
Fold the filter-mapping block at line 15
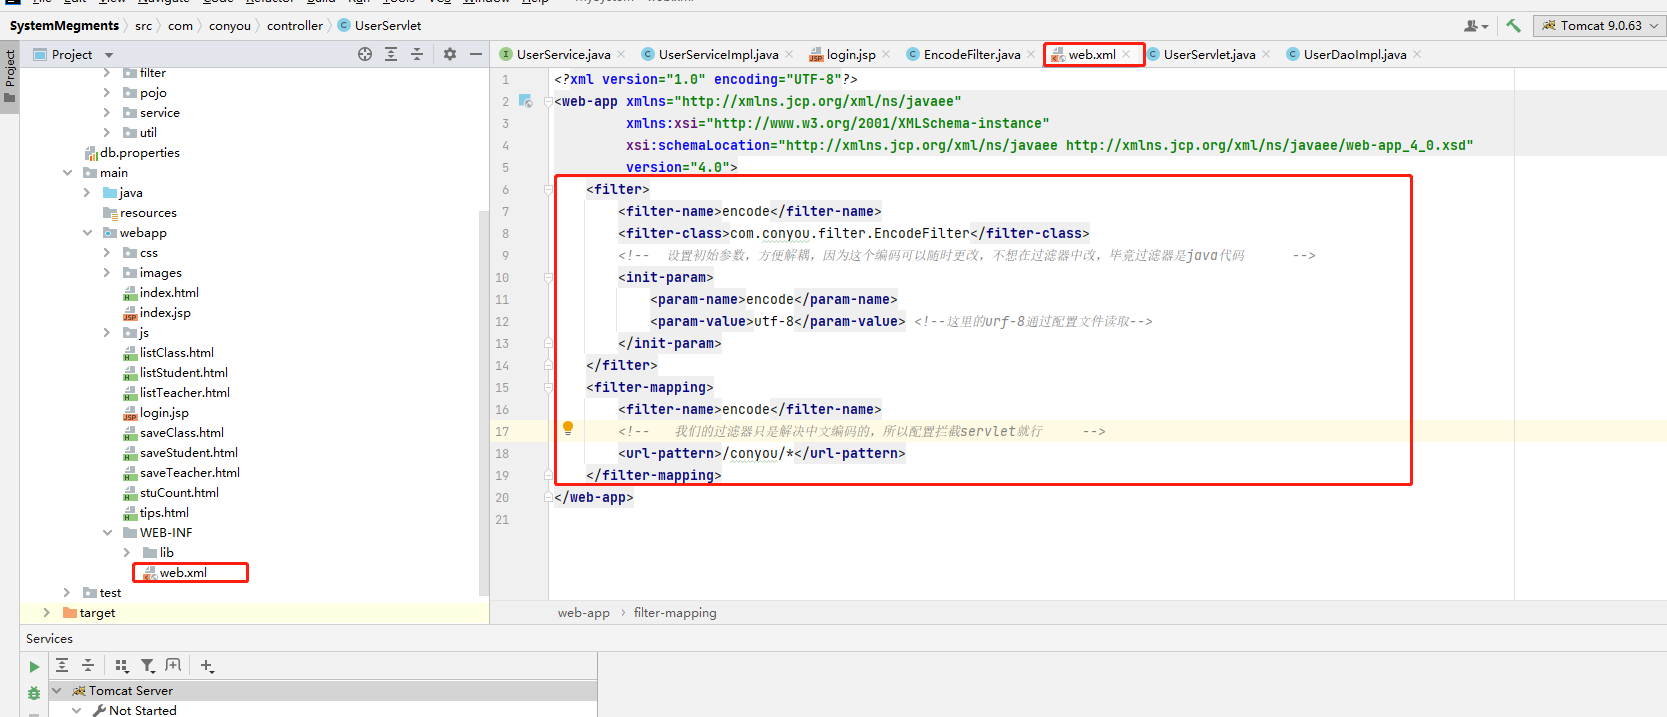click(548, 387)
